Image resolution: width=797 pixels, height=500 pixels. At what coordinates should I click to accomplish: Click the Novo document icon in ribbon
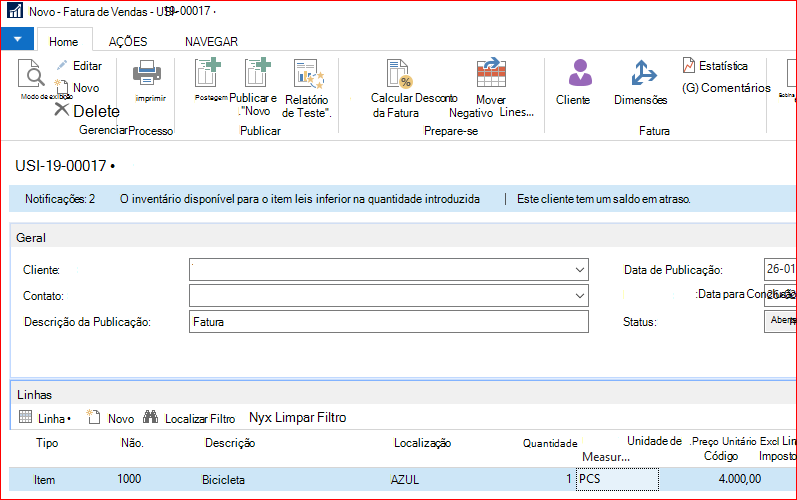pos(62,87)
